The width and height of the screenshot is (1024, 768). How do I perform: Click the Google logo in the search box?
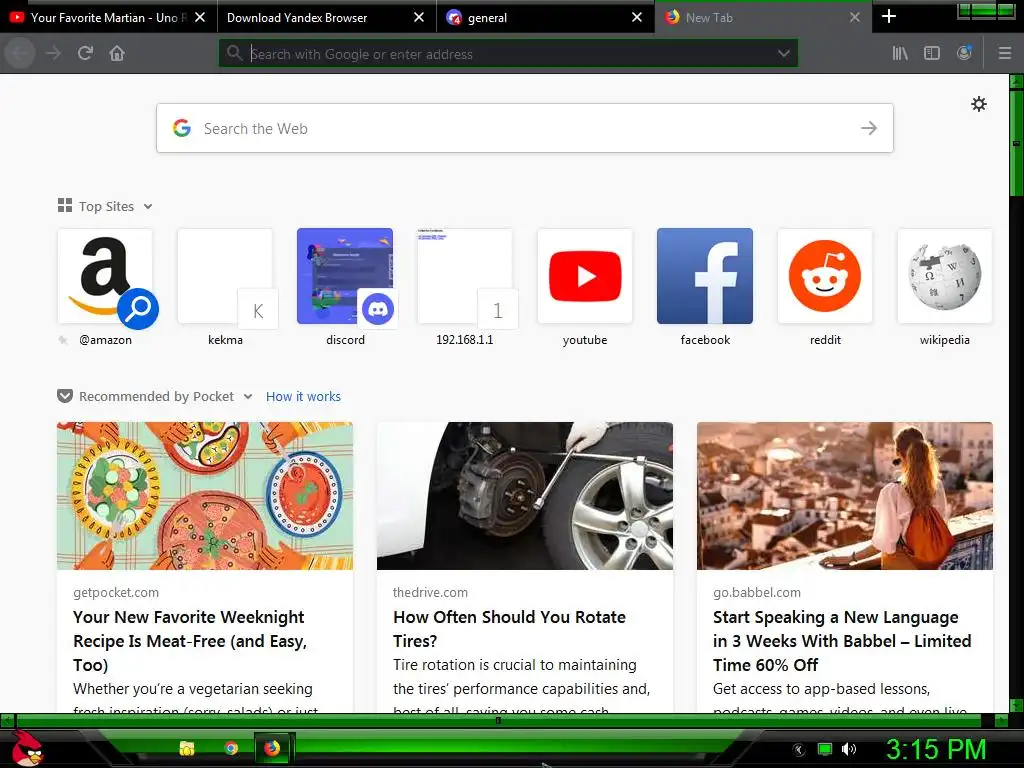click(x=182, y=128)
